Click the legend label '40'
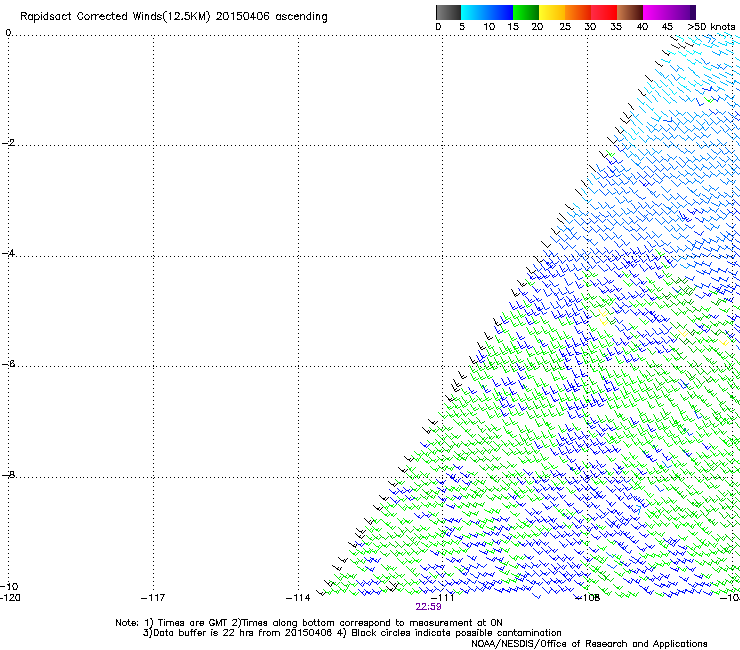 [x=642, y=27]
